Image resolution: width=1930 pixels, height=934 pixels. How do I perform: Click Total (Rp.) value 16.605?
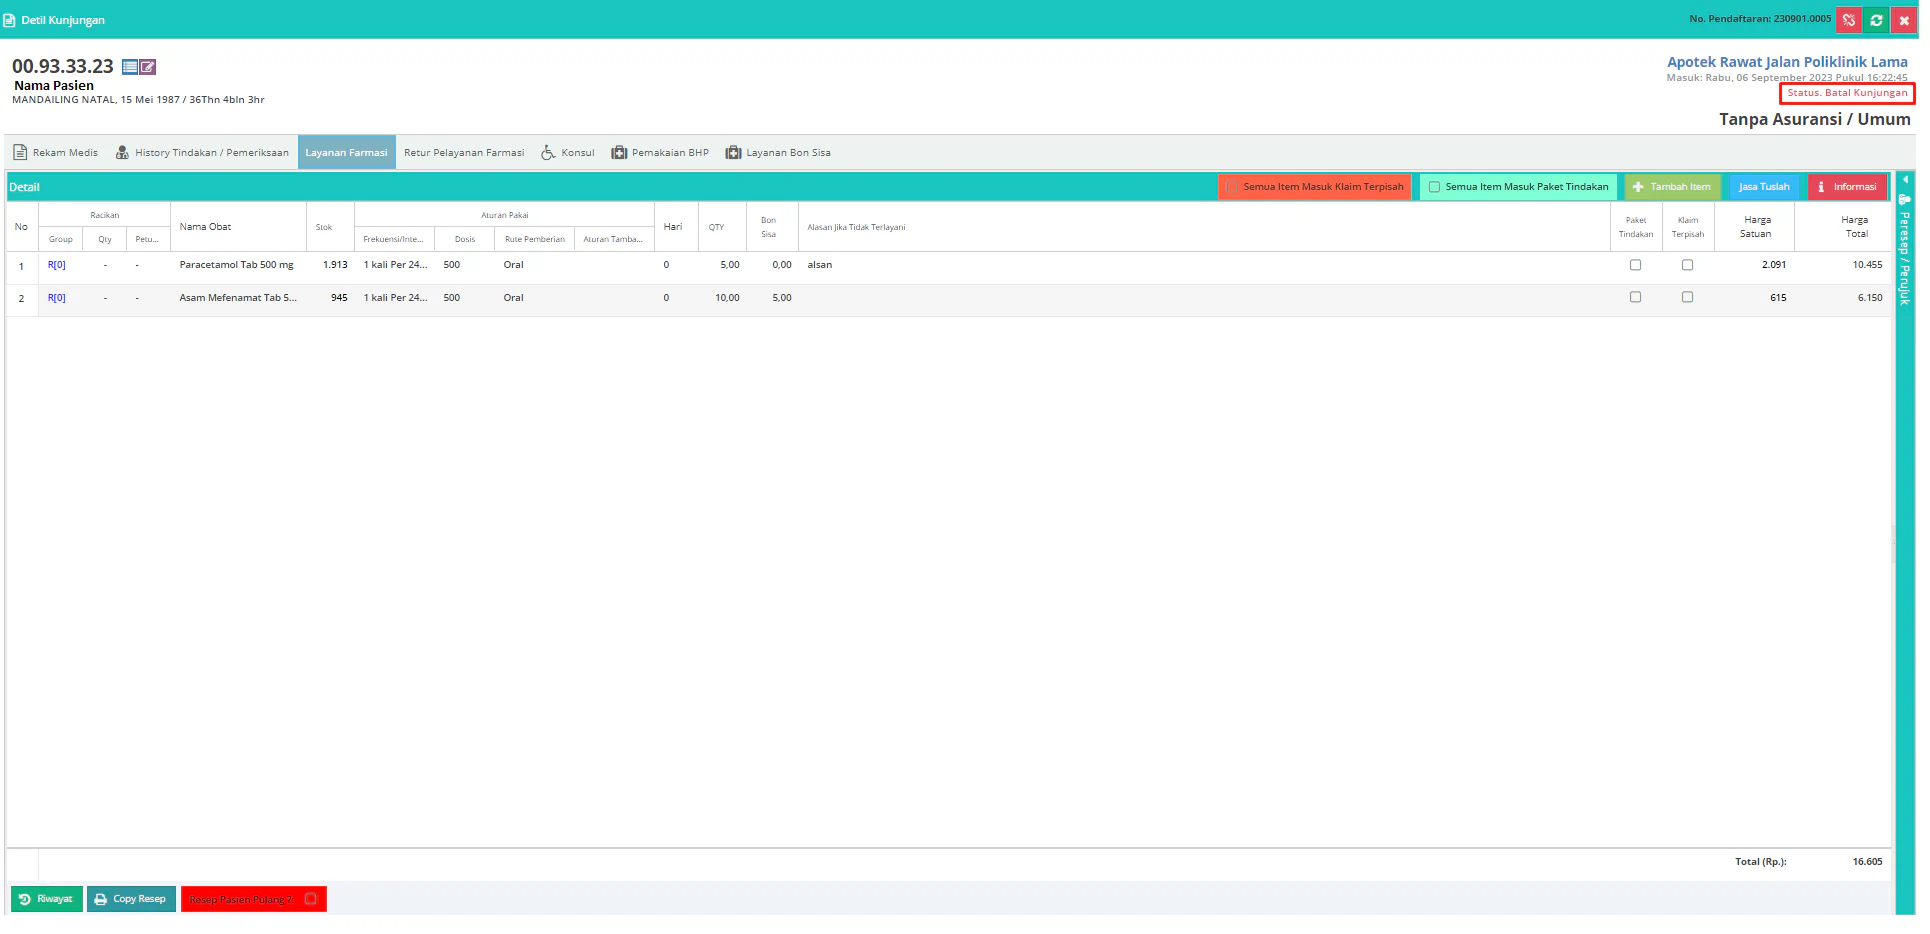point(1867,862)
